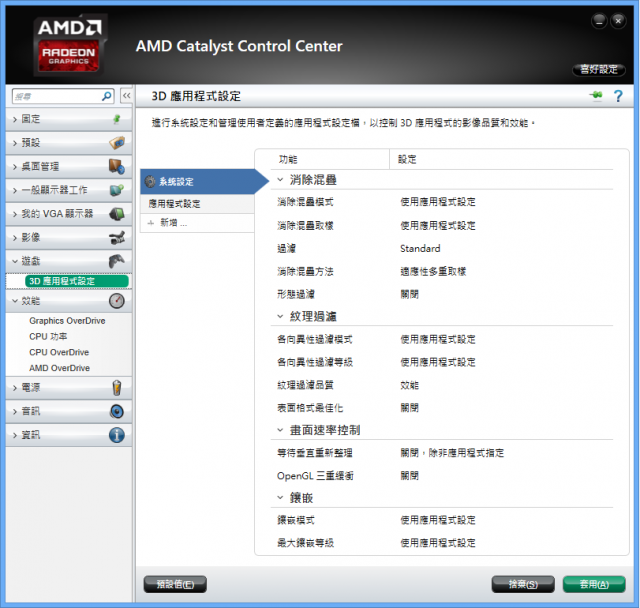Viewport: 640px width, 608px height.
Task: Select the 應用程式設定 tab
Action: point(198,204)
